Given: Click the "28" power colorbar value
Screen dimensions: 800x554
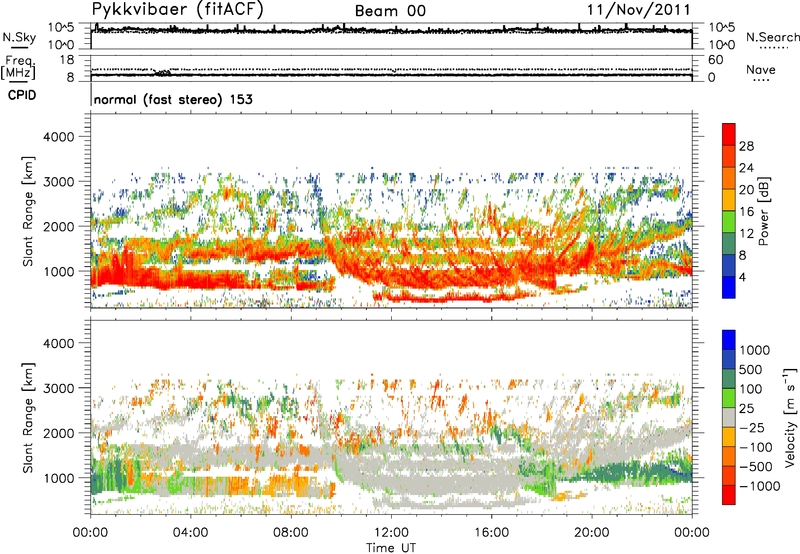Looking at the screenshot, I should tap(746, 146).
